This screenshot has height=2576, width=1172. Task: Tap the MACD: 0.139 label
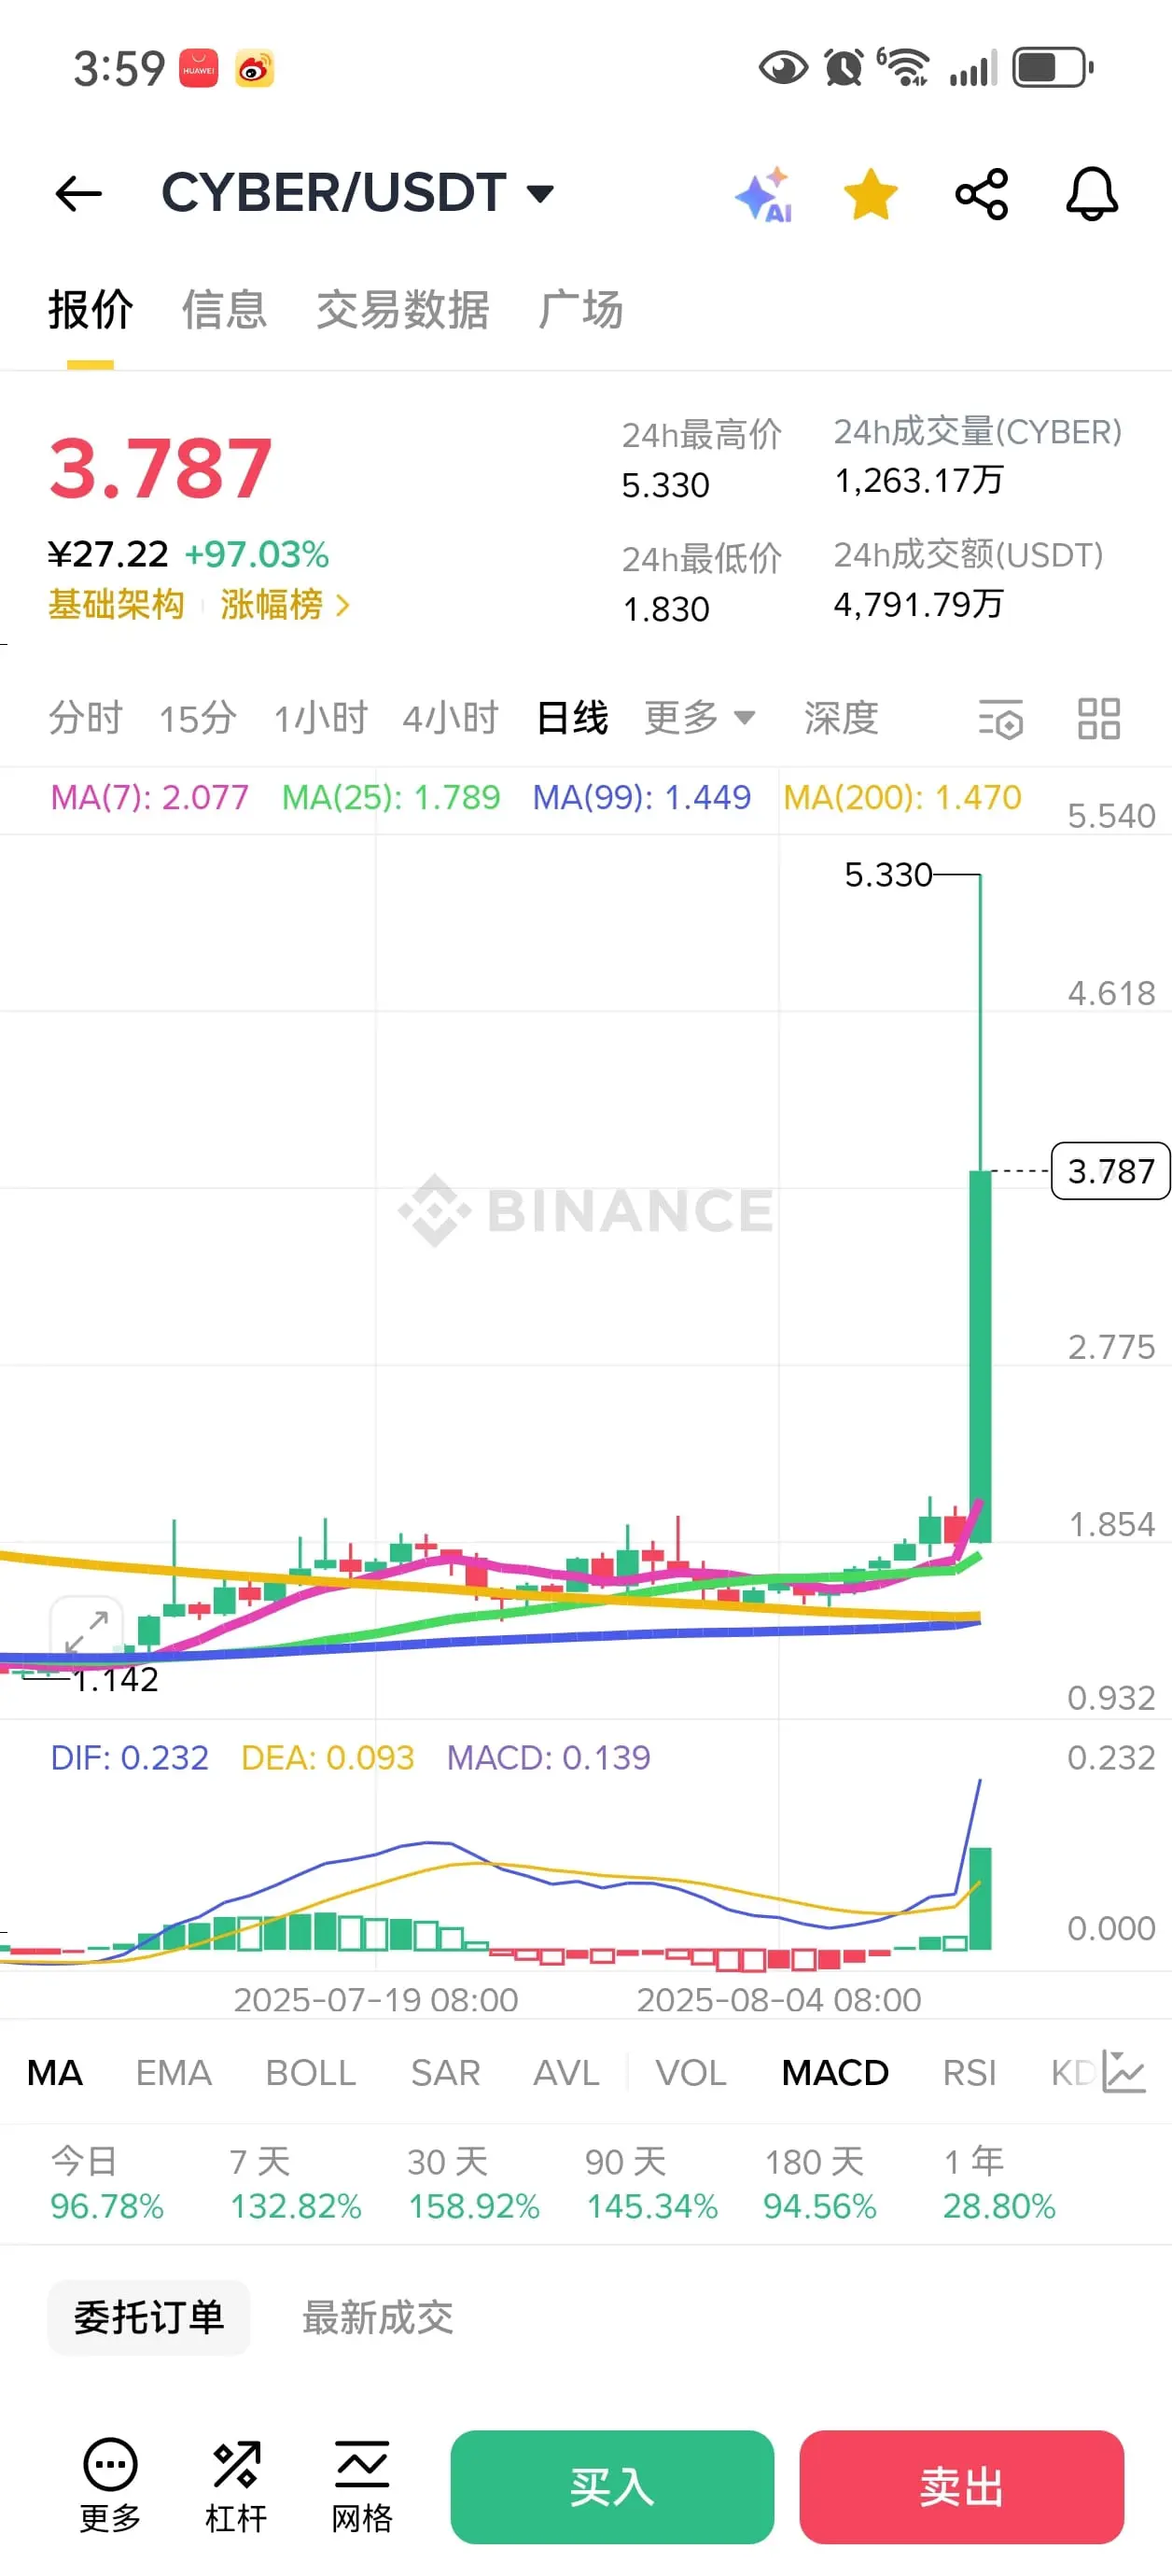(548, 1757)
